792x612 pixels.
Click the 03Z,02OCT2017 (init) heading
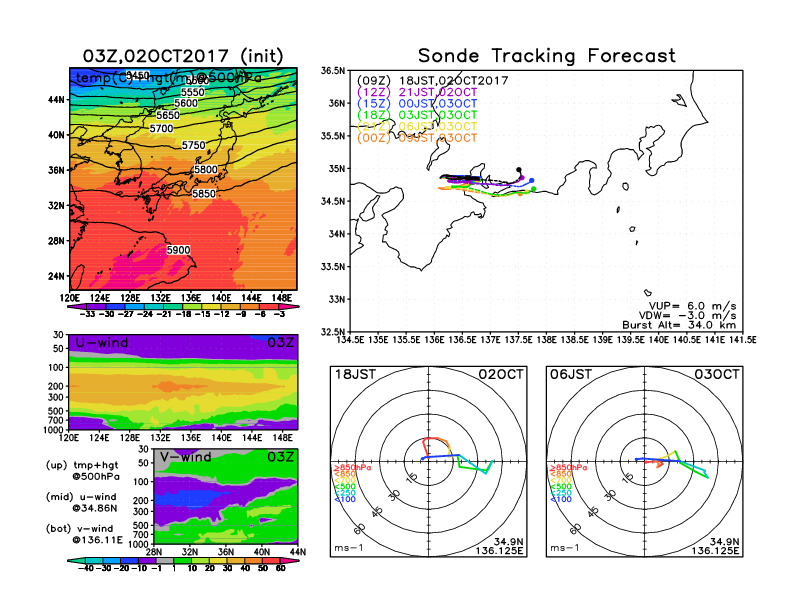[183, 56]
